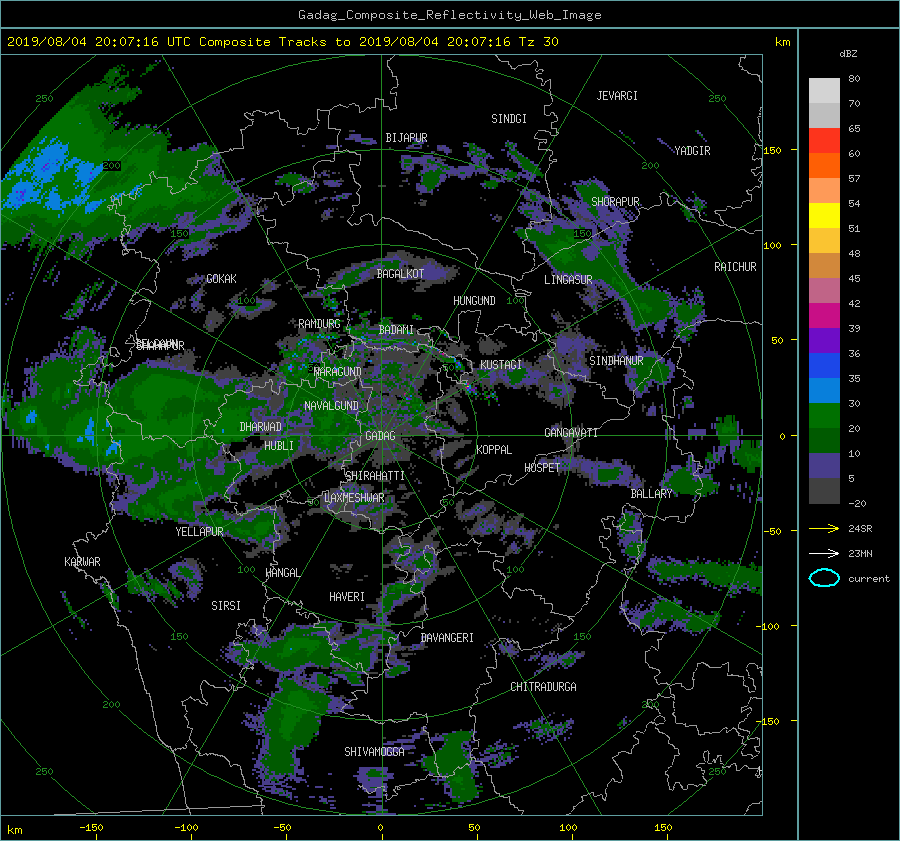Click the NAVALGUND city label

(331, 406)
